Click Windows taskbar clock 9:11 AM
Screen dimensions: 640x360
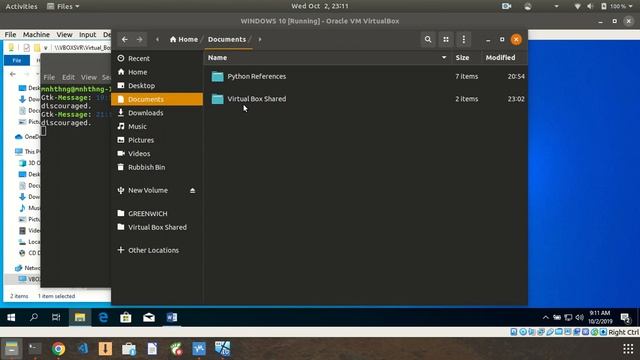600,317
